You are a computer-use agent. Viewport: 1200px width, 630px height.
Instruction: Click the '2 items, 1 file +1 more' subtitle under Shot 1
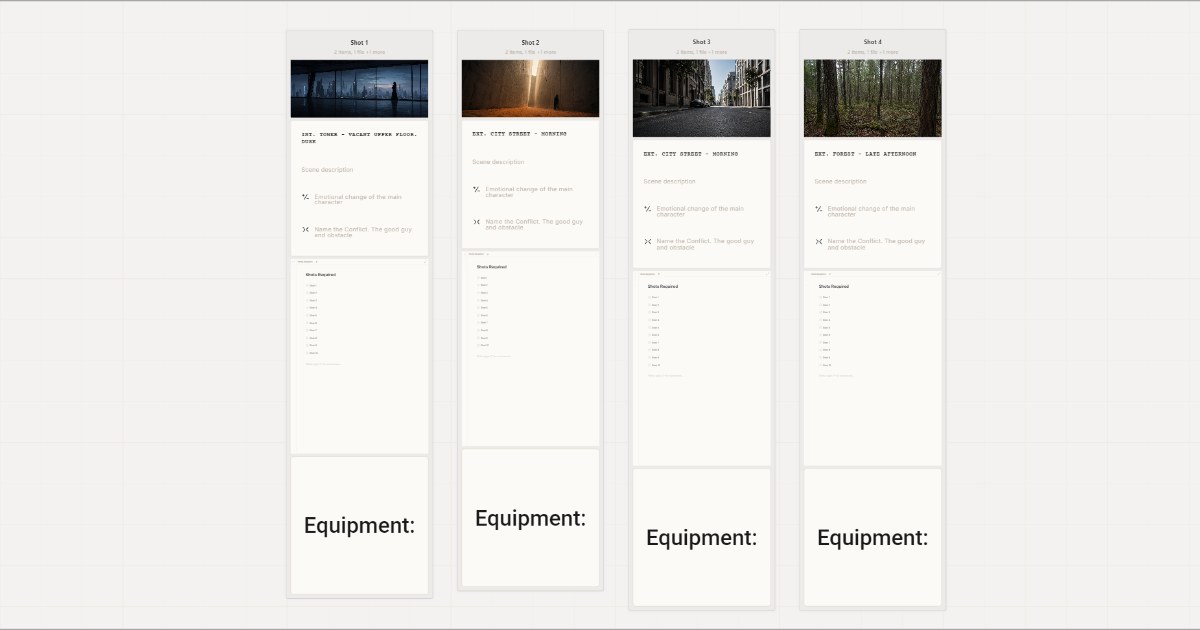(359, 52)
